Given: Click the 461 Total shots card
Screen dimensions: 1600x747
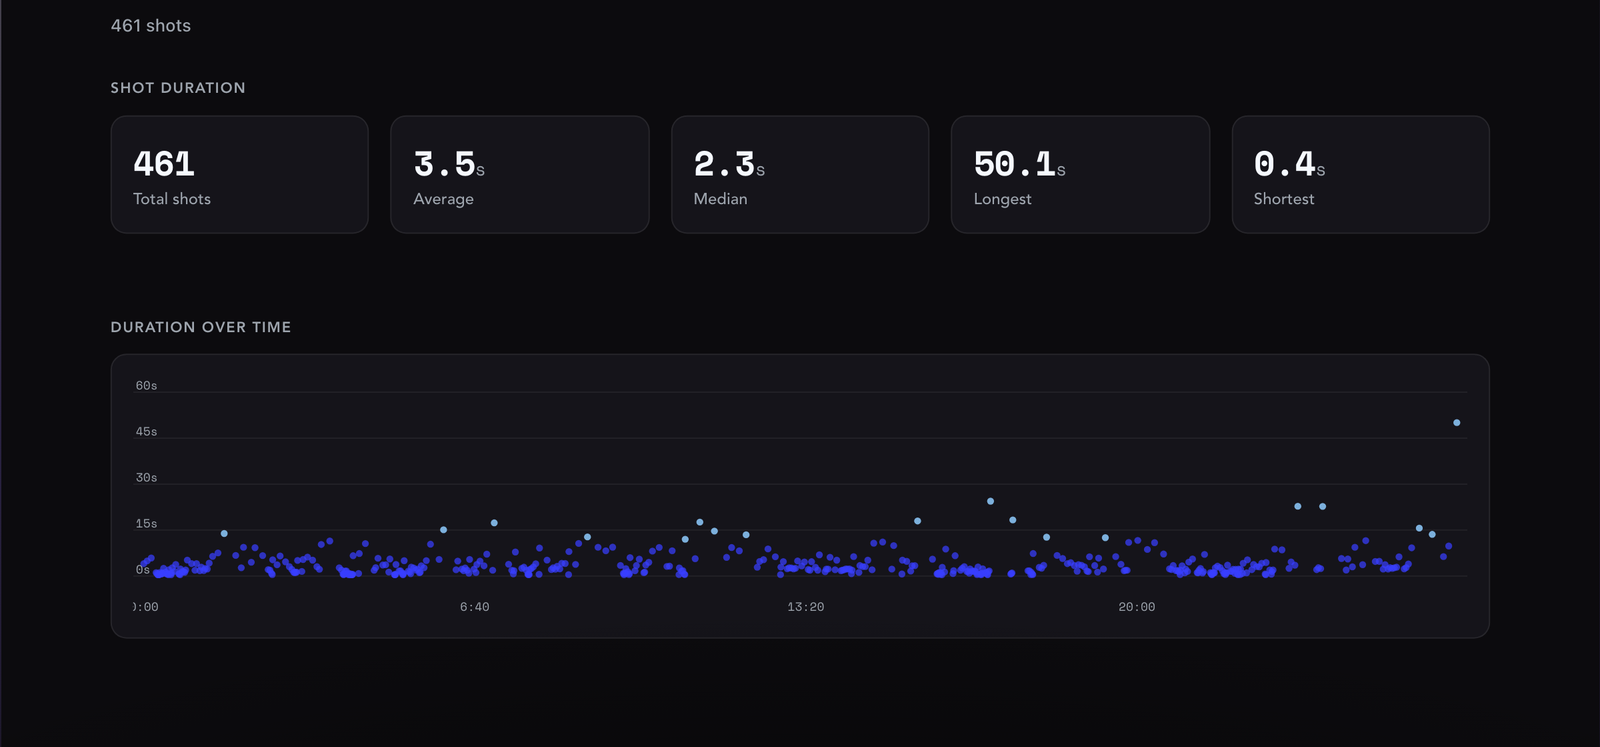Looking at the screenshot, I should (239, 175).
